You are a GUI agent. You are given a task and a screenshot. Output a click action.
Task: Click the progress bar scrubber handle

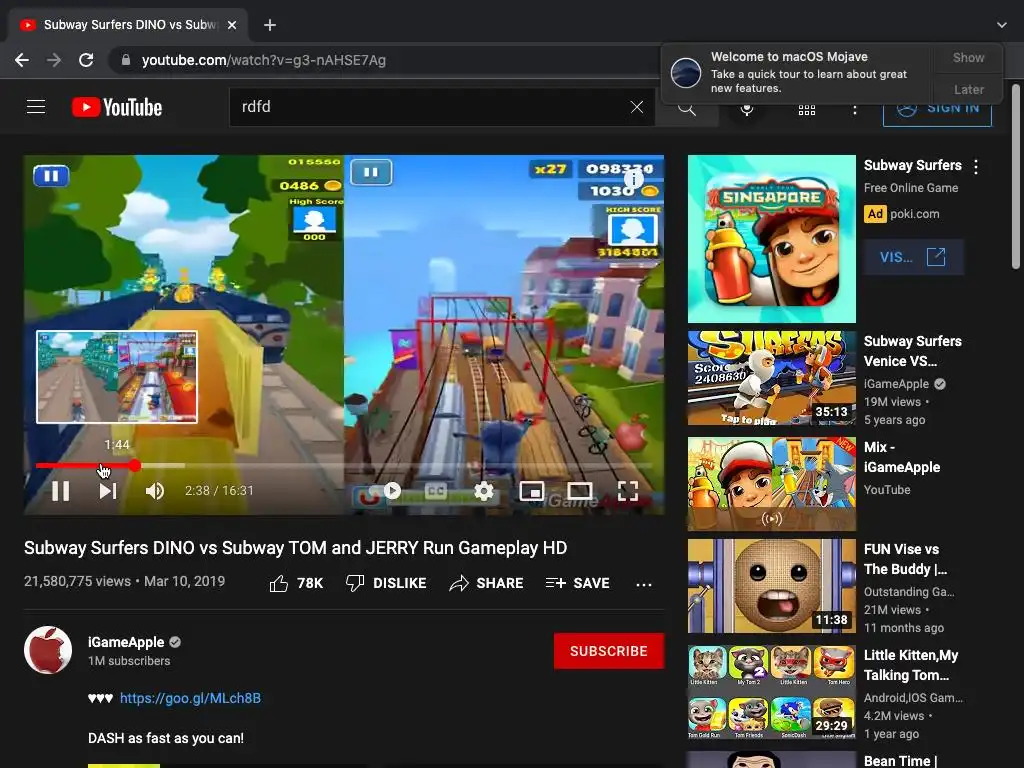tap(135, 466)
